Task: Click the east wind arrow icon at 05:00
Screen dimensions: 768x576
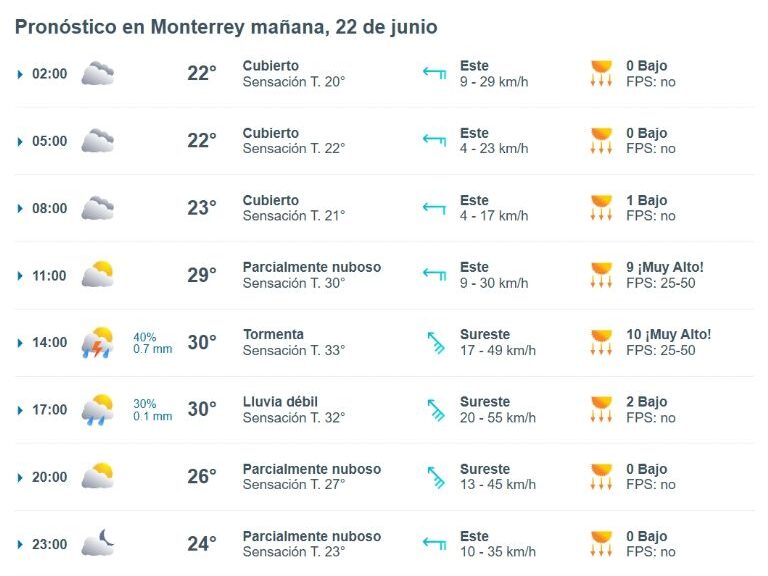Action: tap(434, 141)
